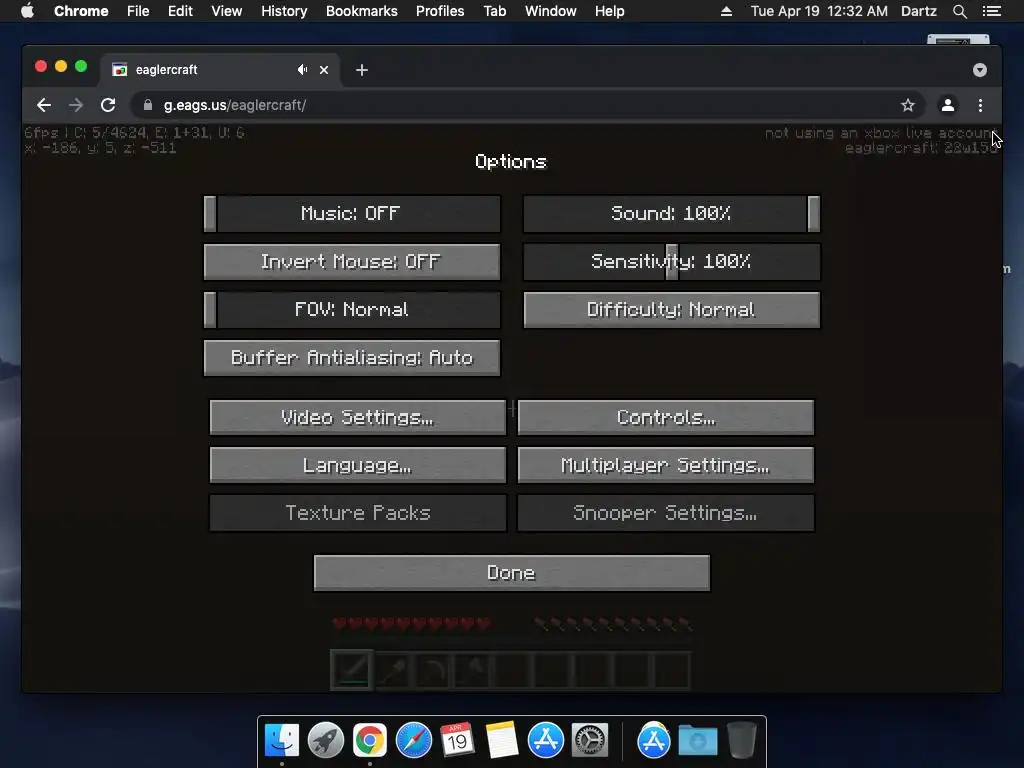Image resolution: width=1024 pixels, height=768 pixels.
Task: Open System Preferences from the dock
Action: point(590,740)
